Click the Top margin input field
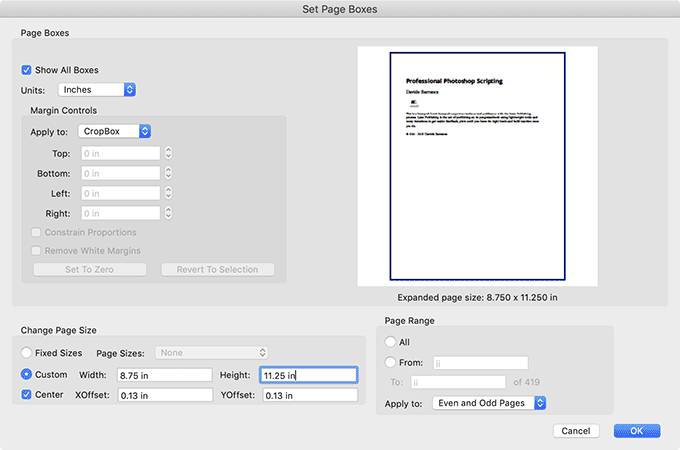The height and width of the screenshot is (450, 680). pyautogui.click(x=121, y=153)
